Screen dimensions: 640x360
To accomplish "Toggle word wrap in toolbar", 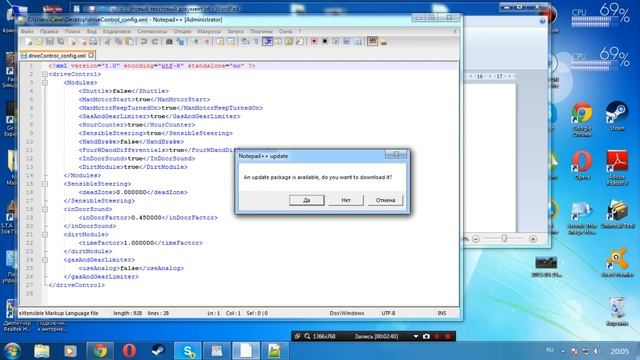I will pos(245,42).
